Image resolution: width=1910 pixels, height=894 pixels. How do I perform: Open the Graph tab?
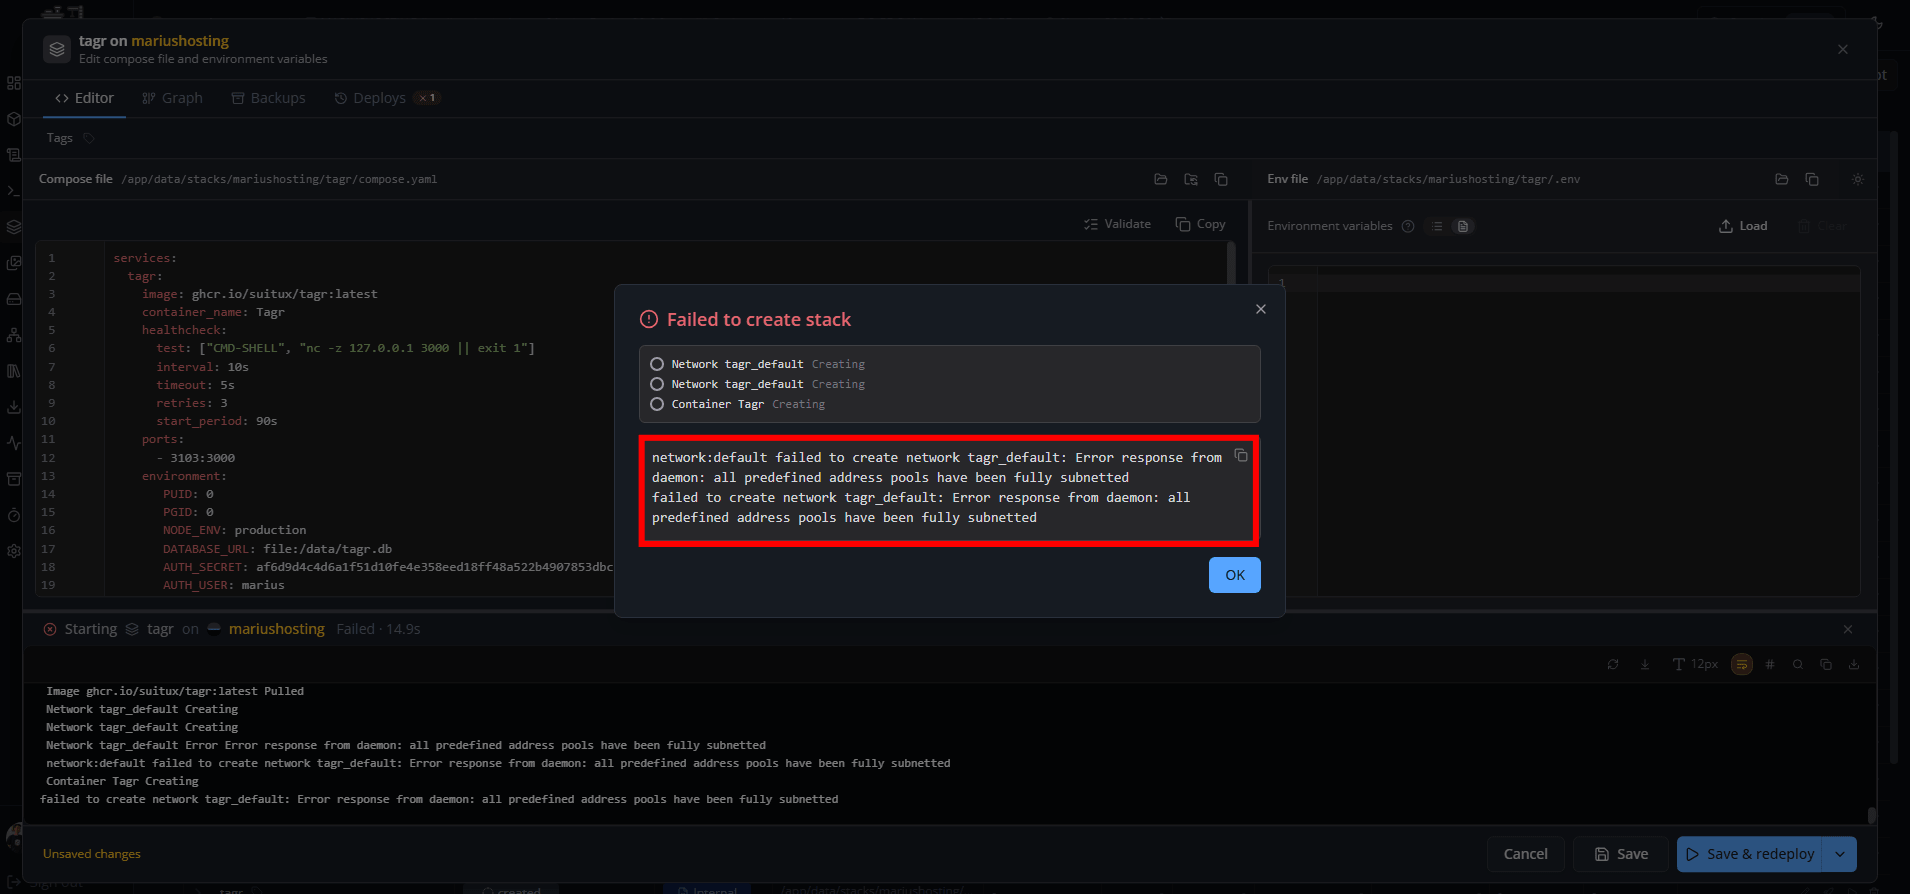pyautogui.click(x=172, y=98)
